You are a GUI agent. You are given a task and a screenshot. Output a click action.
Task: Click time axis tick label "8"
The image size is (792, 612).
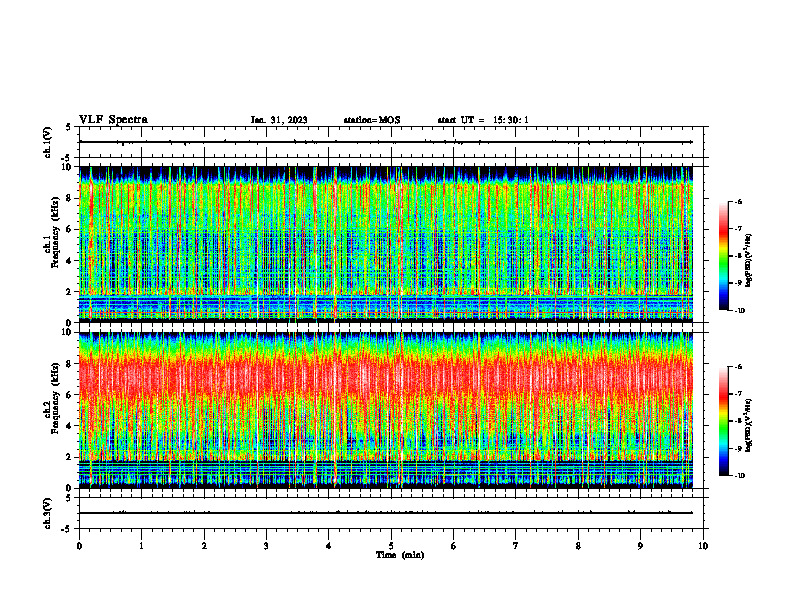click(x=578, y=546)
